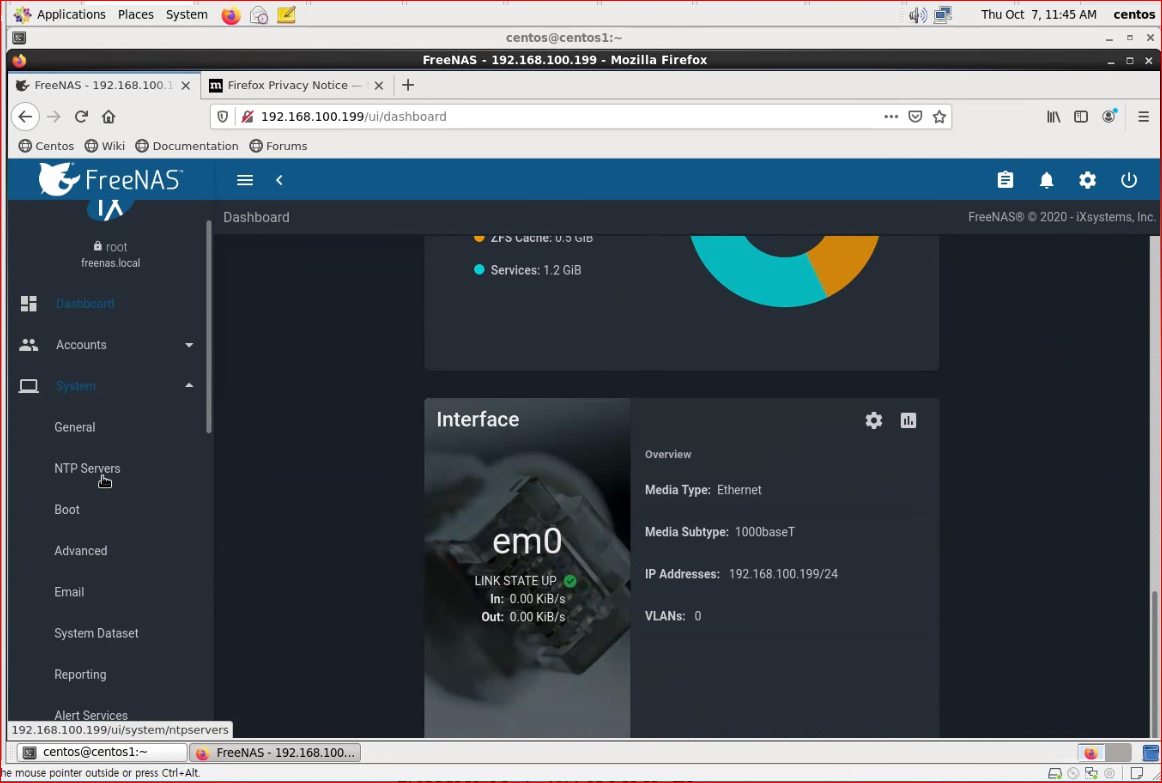Open System Dataset settings

point(96,633)
